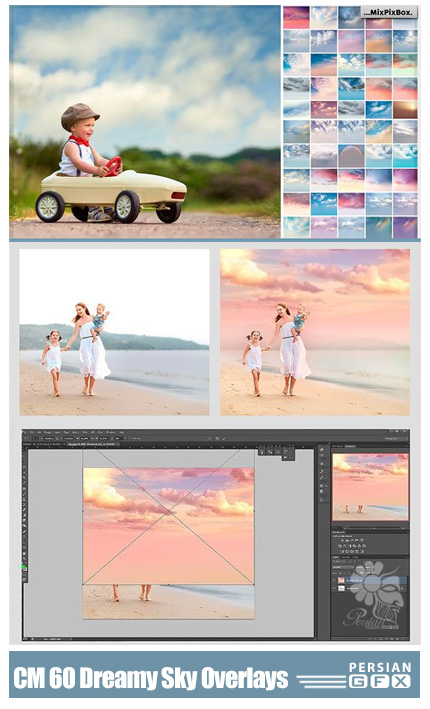Viewport: 430px width, 709px height.
Task: Switch to the inactive document tab
Action: pos(42,444)
